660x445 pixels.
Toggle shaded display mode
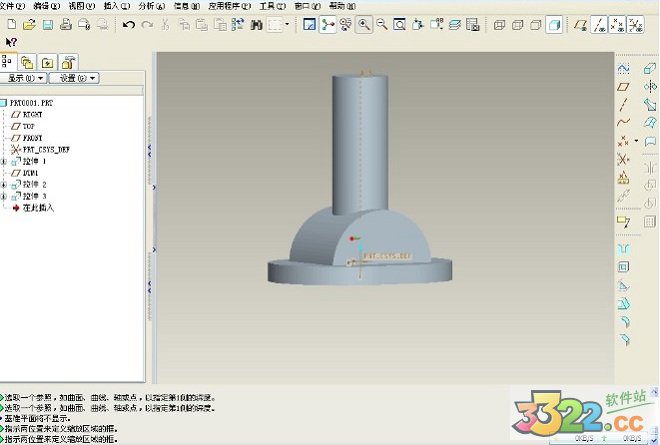click(554, 25)
